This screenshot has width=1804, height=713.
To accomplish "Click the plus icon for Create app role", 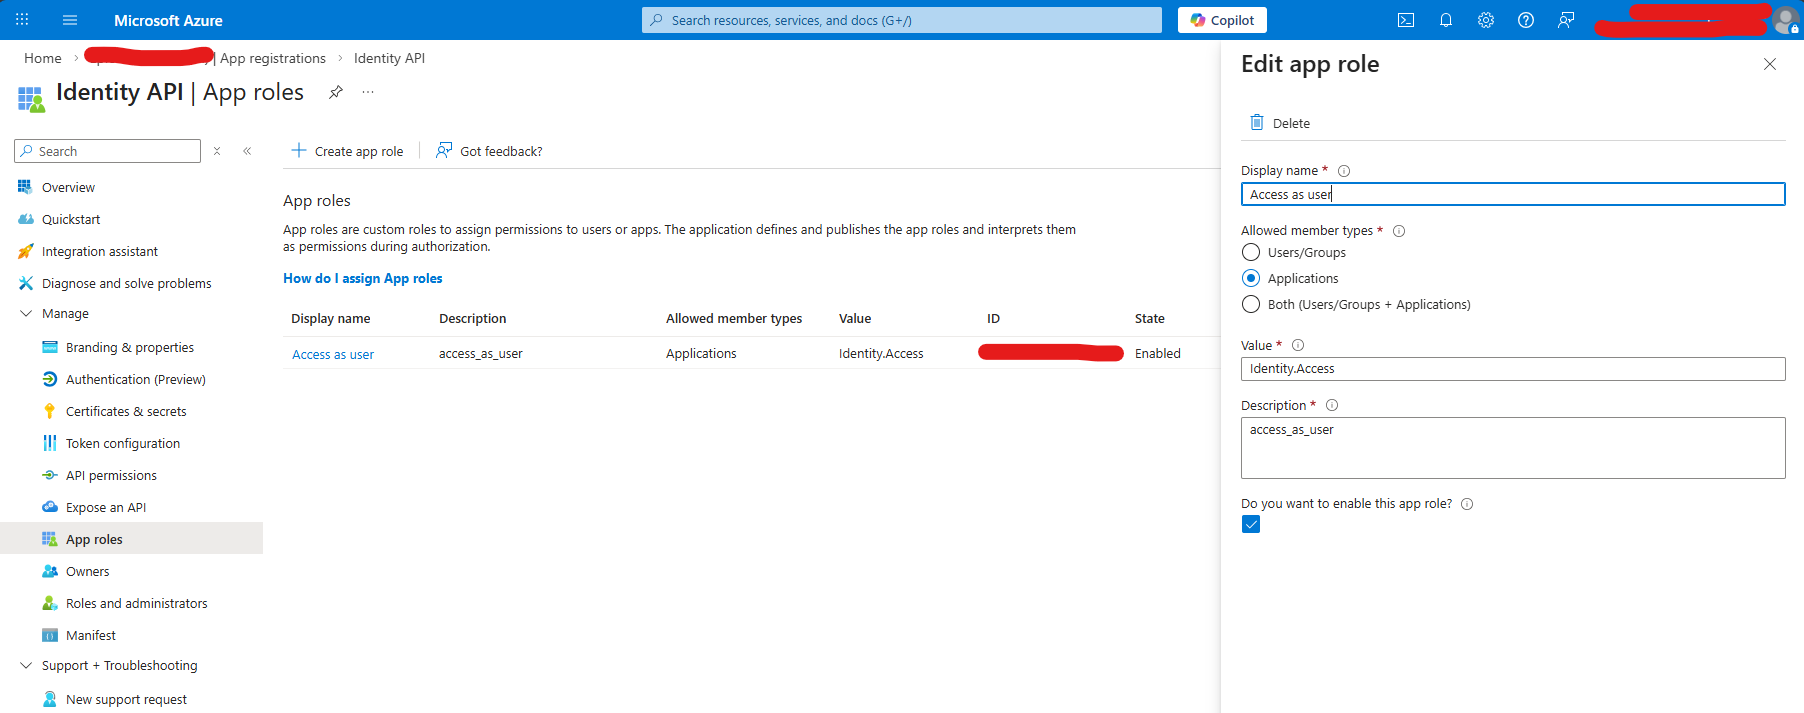I will pyautogui.click(x=298, y=150).
